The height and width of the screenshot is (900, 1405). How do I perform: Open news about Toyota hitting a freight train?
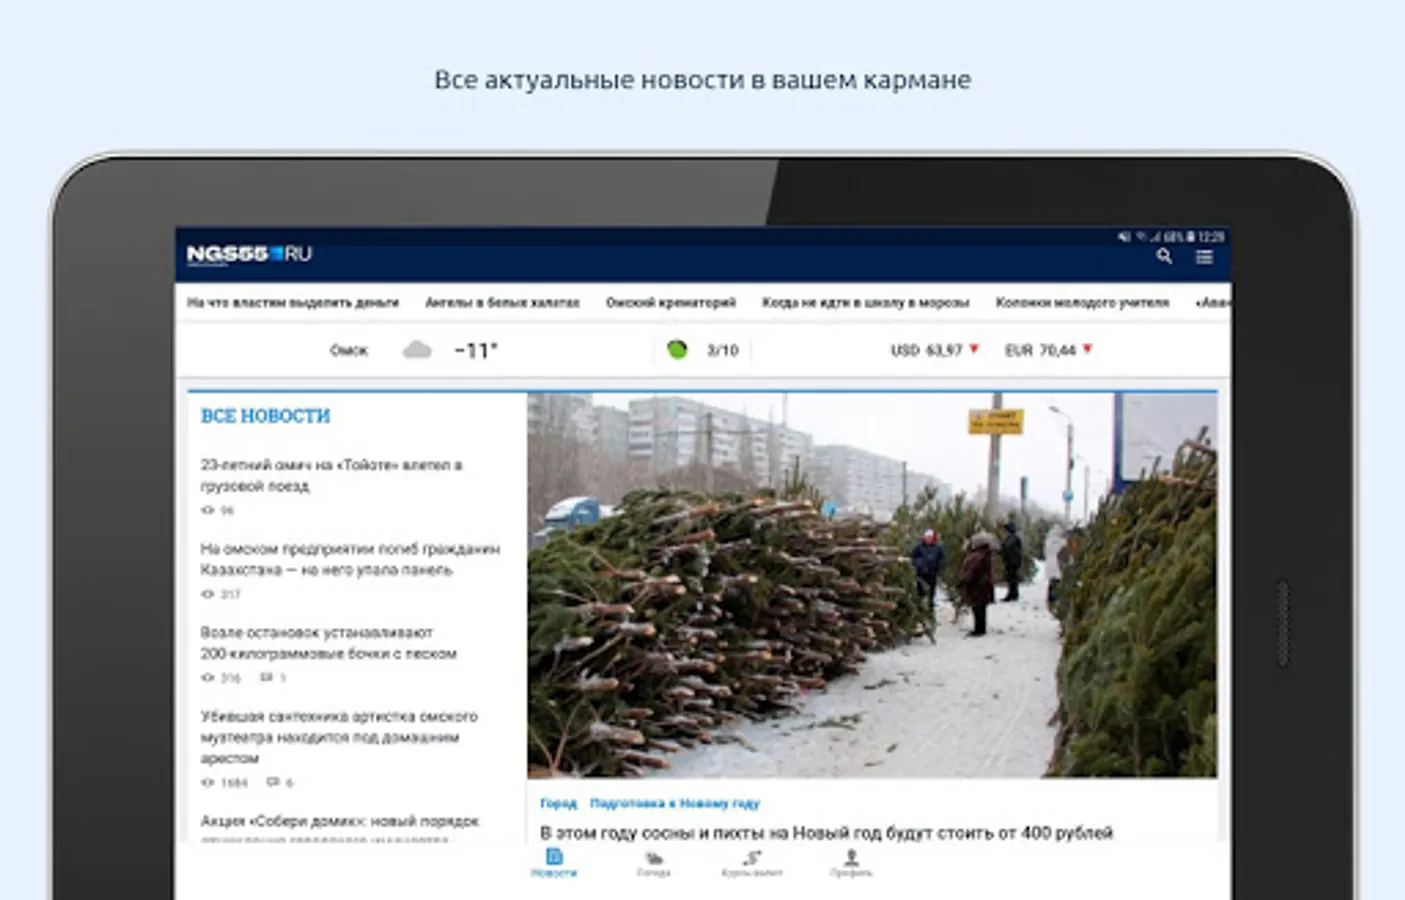[331, 475]
